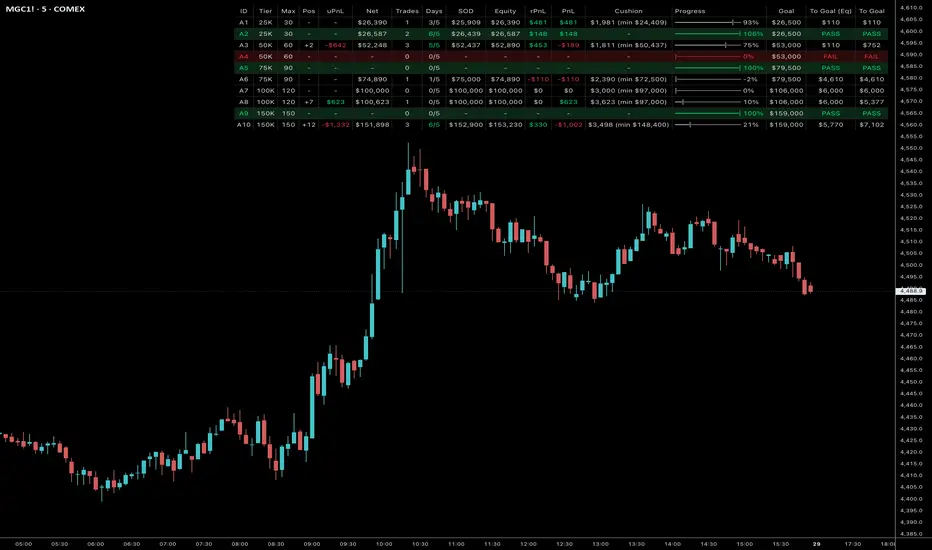Viewport: 932px width, 550px height.
Task: Click the 10:00 time axis label
Action: pos(383,544)
